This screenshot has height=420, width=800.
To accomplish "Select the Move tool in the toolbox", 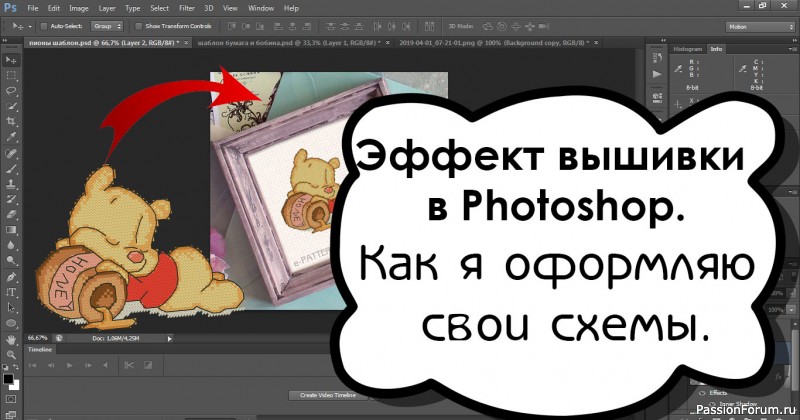I will (10, 59).
